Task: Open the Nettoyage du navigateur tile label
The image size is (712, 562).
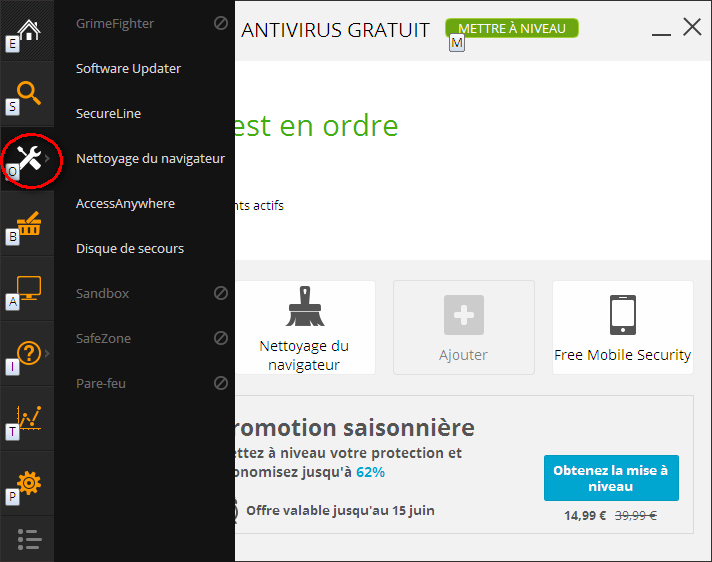Action: 304,355
